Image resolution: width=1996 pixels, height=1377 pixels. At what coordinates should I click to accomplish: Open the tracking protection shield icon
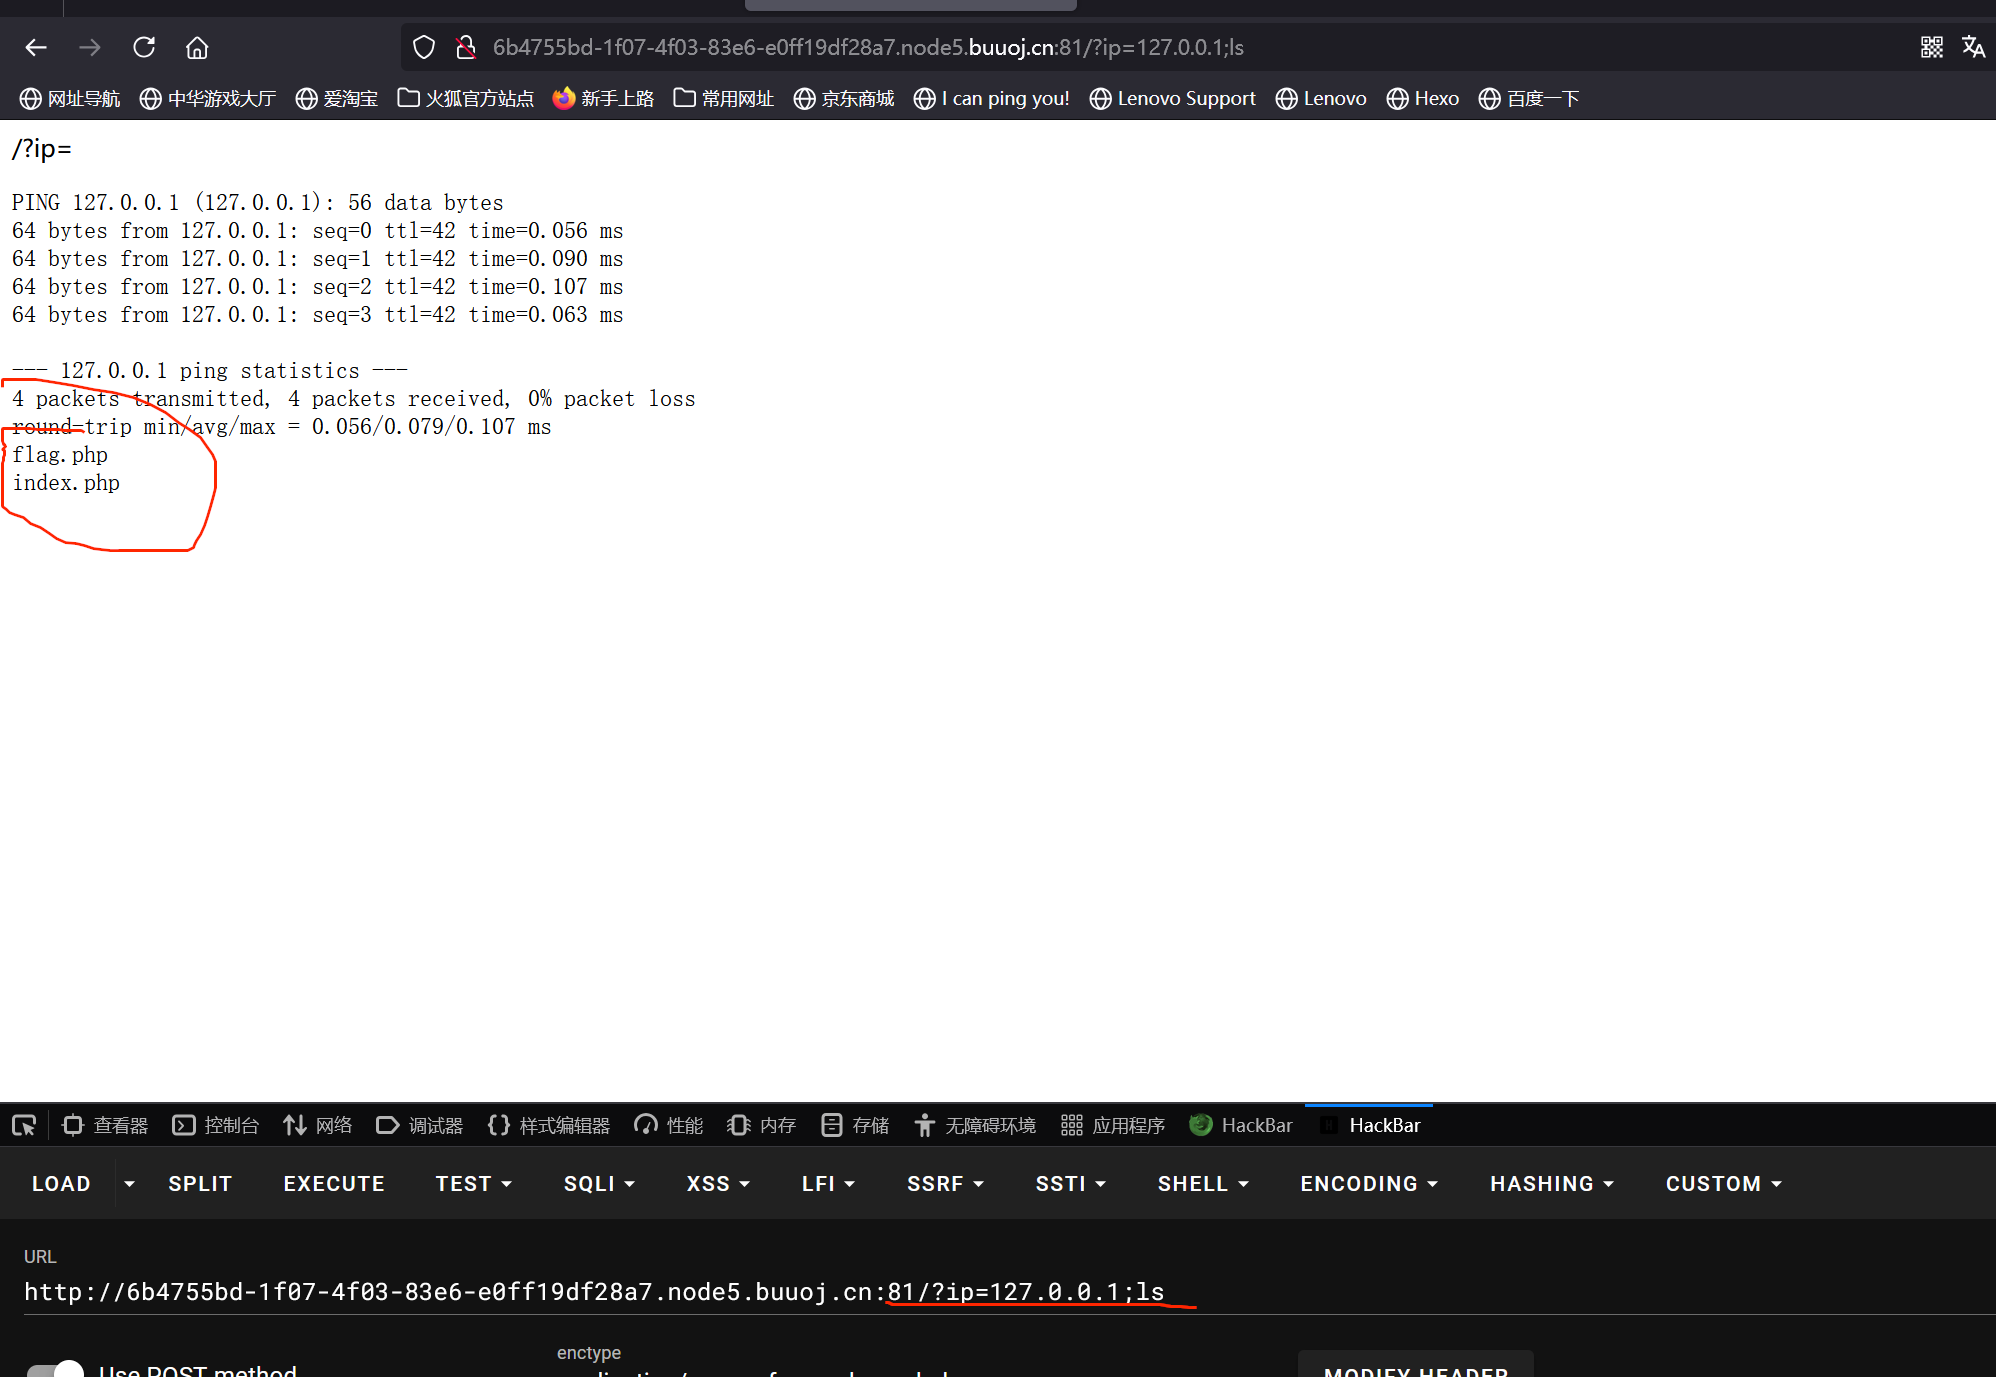tap(424, 47)
